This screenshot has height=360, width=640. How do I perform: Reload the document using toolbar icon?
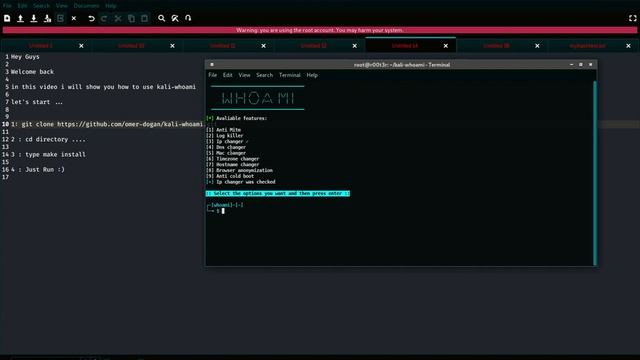click(x=60, y=18)
